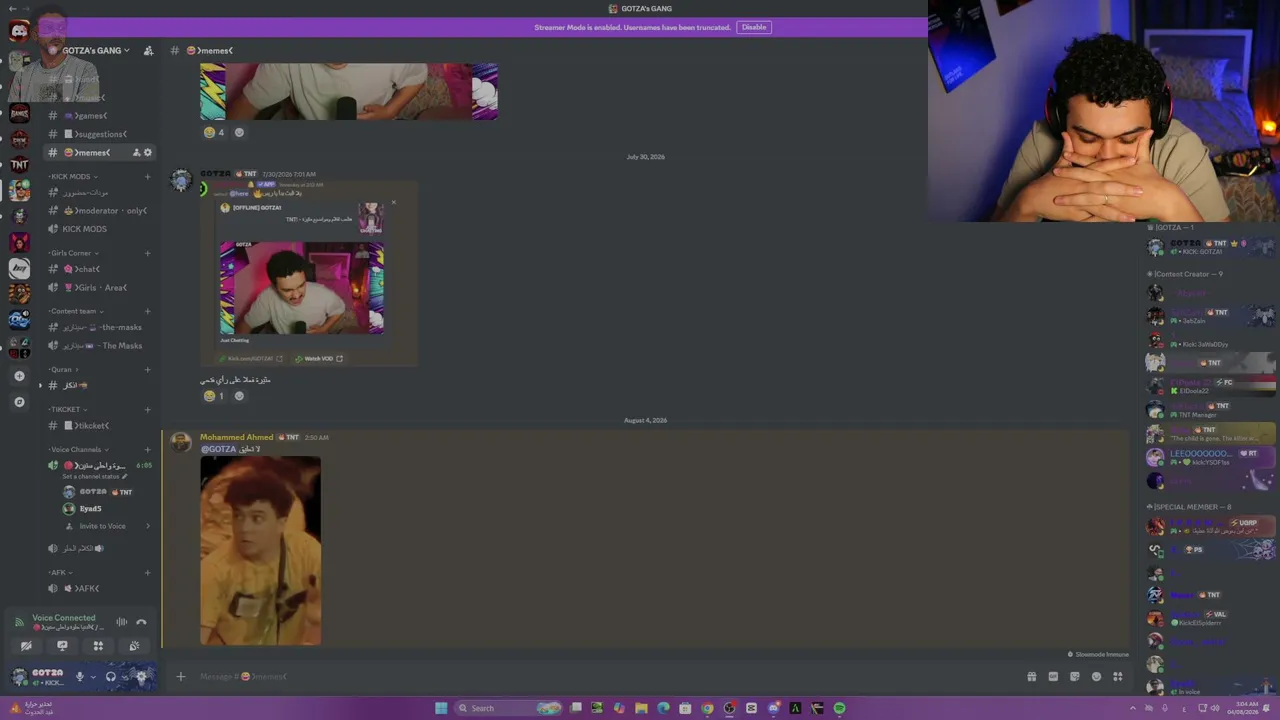Open GOTZA's GANG server dropdown menu
1280x720 pixels.
point(95,51)
